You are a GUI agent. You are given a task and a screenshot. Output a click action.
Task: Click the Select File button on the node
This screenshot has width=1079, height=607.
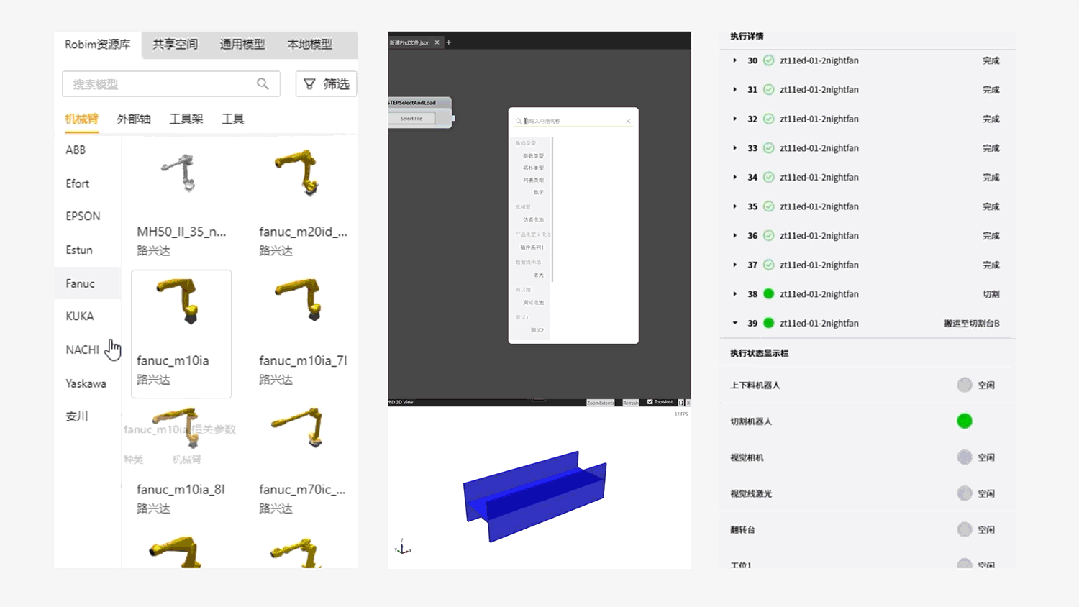412,118
